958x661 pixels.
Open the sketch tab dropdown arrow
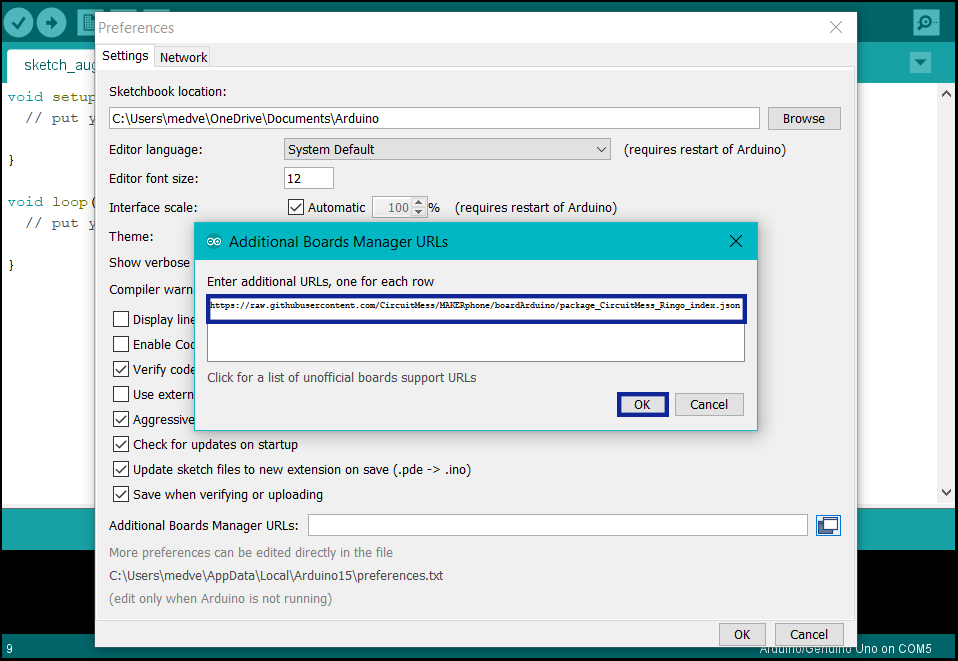pos(920,62)
